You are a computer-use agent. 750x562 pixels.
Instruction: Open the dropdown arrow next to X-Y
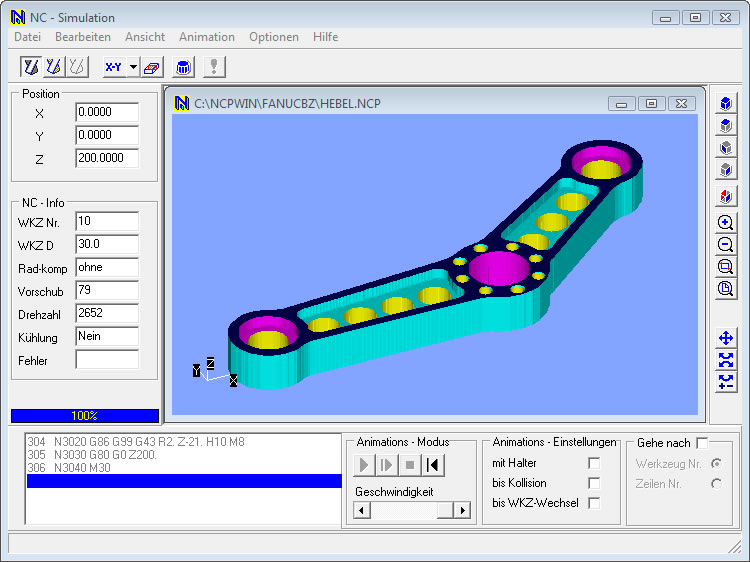click(133, 67)
